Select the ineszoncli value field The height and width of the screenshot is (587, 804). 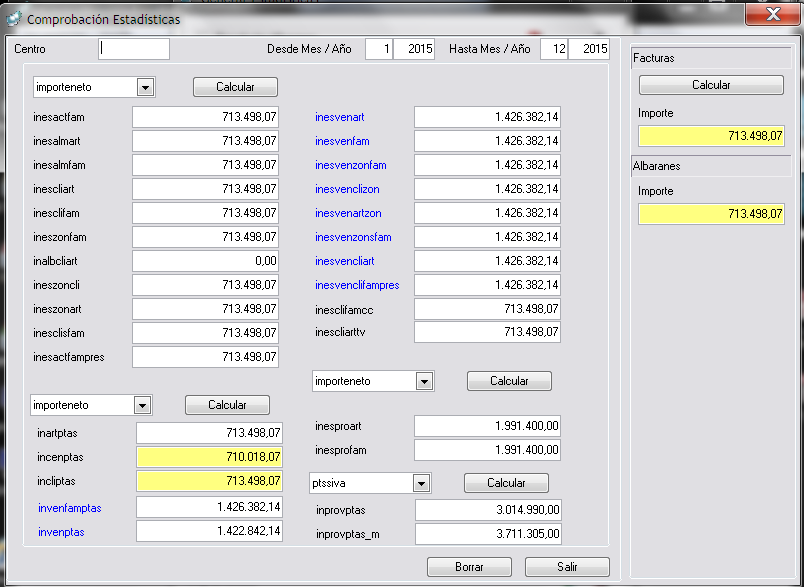[x=206, y=285]
